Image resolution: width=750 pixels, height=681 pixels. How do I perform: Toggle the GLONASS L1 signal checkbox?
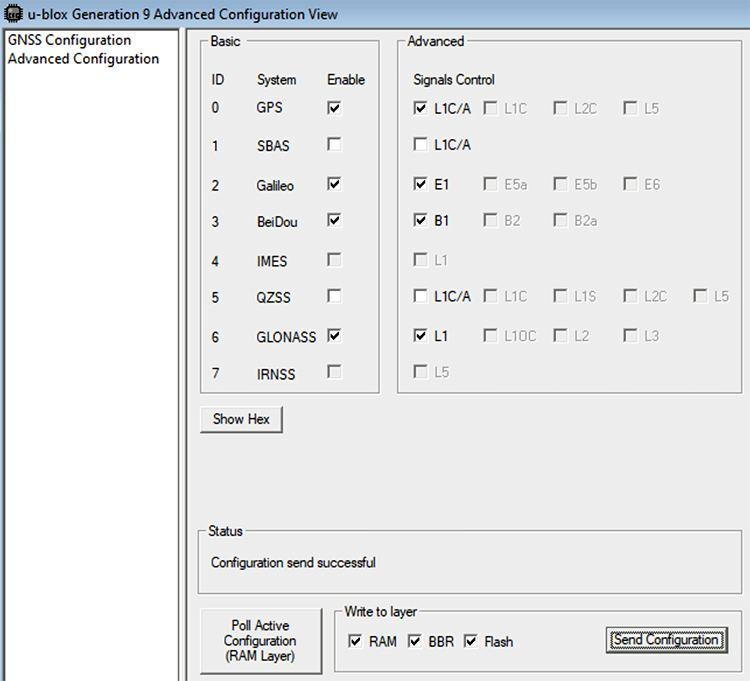point(421,336)
